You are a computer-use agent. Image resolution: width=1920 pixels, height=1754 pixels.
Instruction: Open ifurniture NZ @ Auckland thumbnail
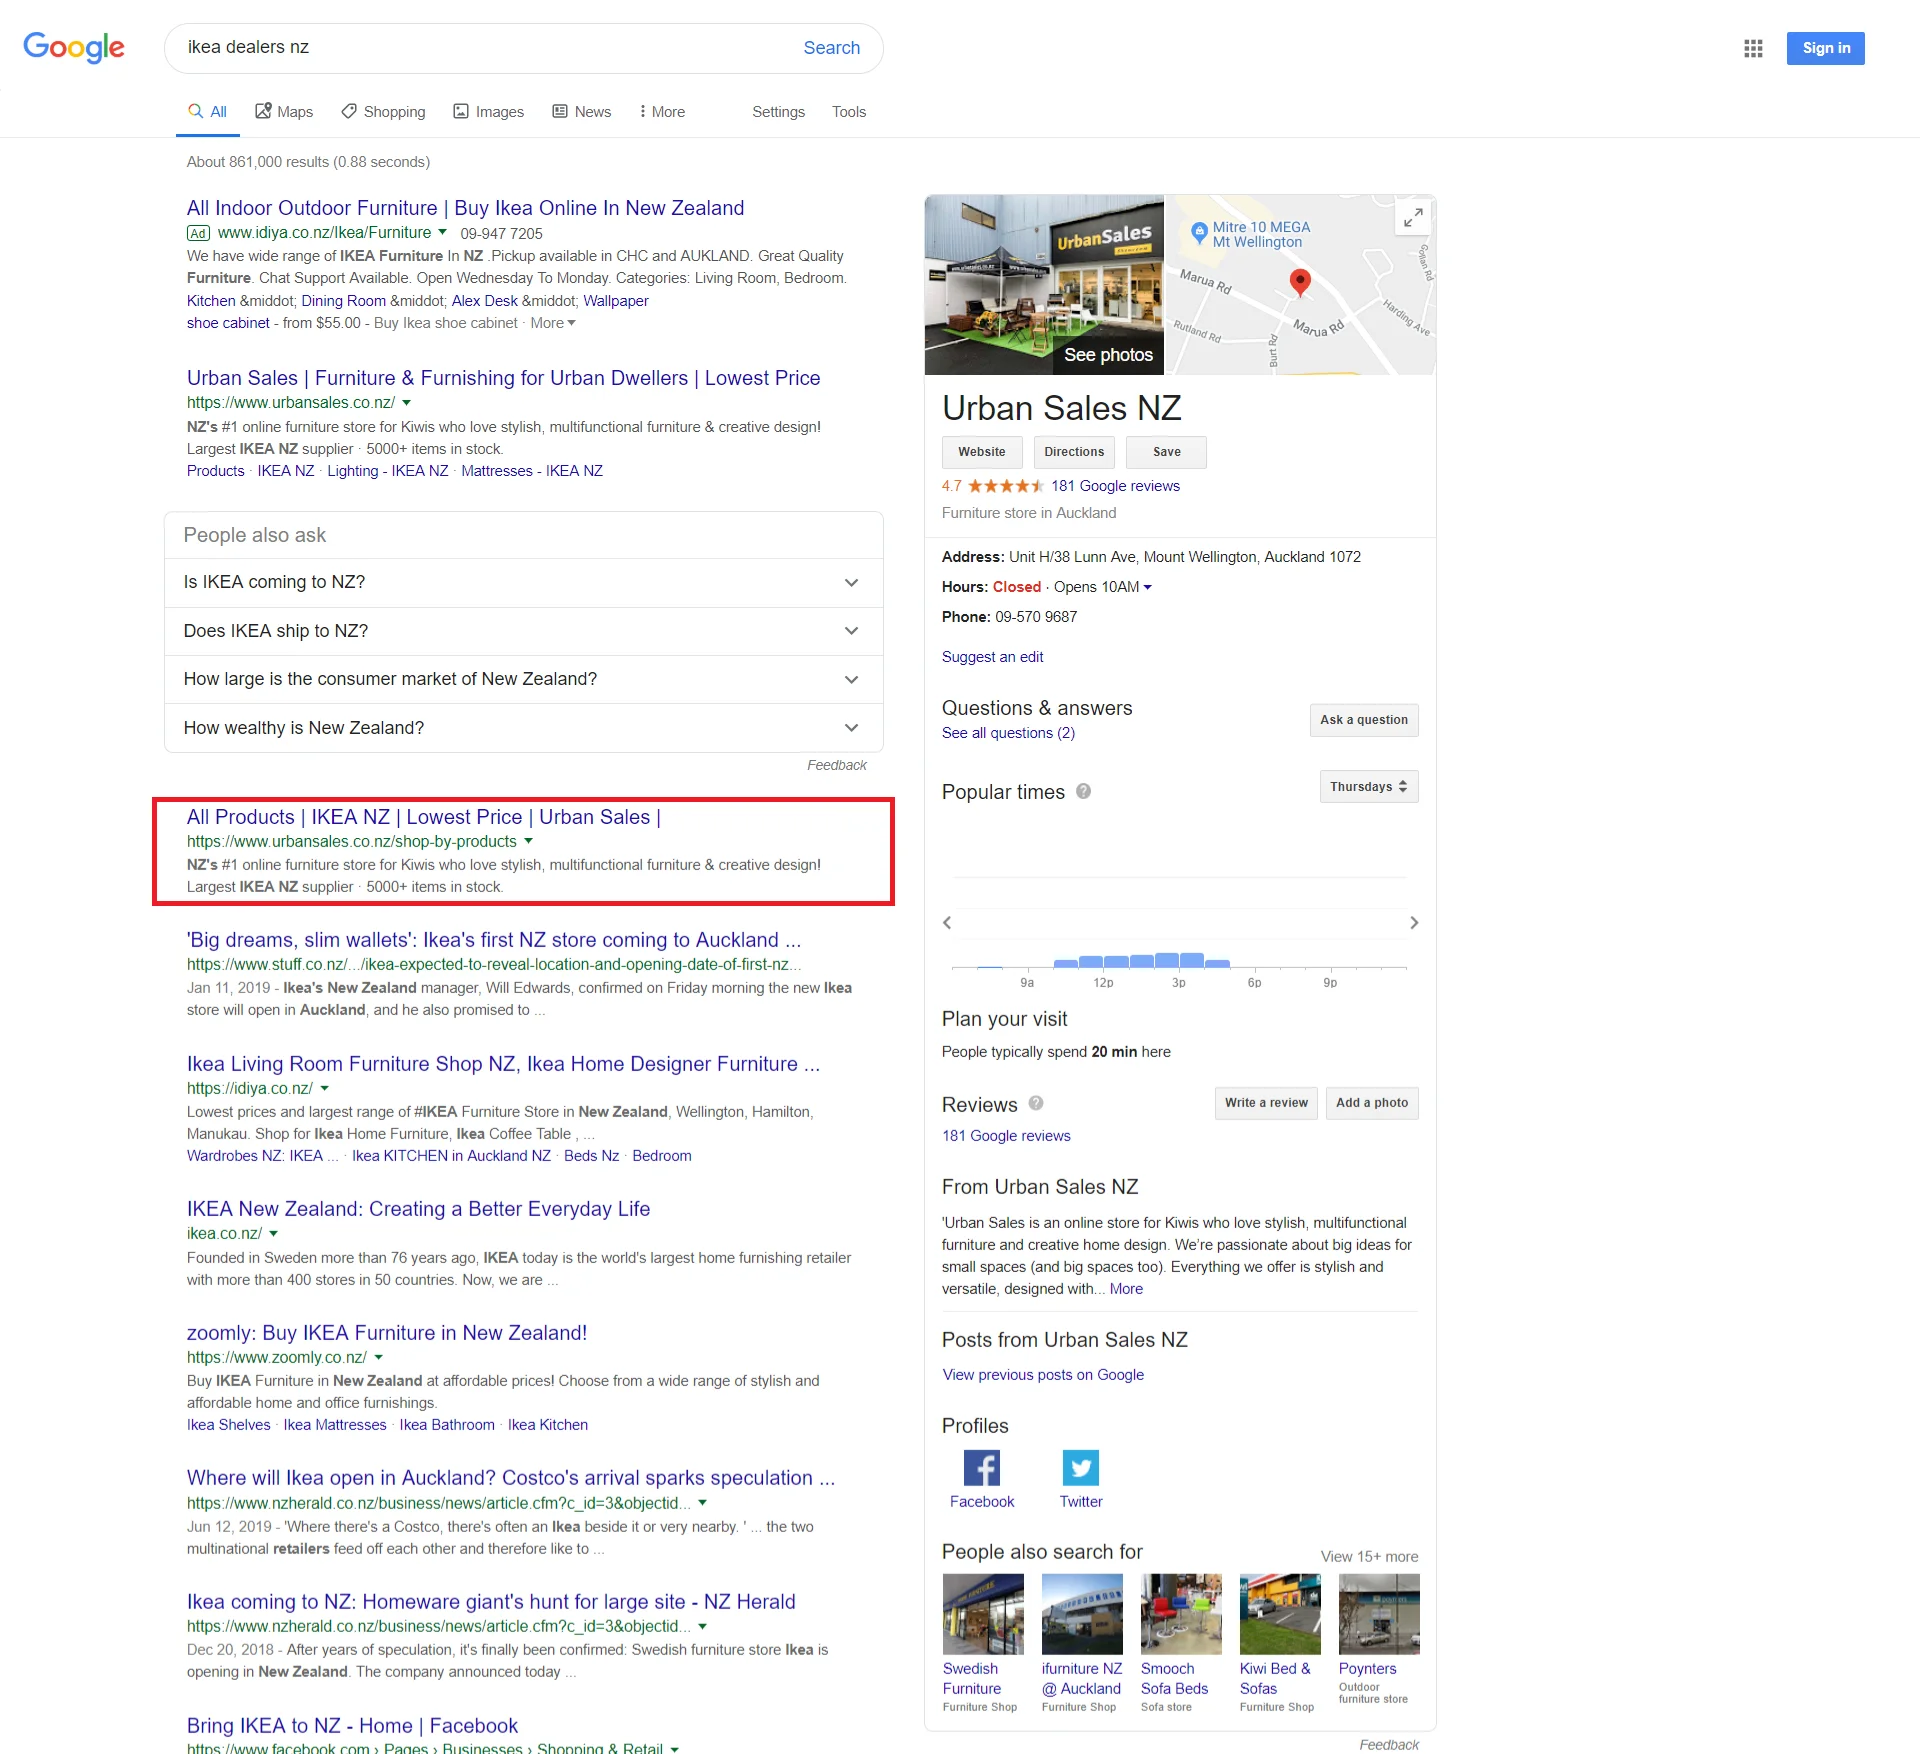1081,1613
